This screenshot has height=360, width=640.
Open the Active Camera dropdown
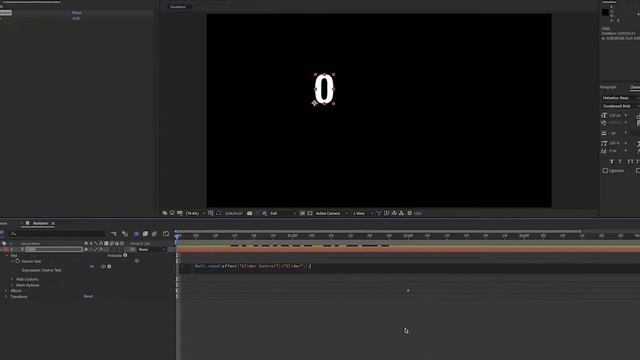point(331,213)
